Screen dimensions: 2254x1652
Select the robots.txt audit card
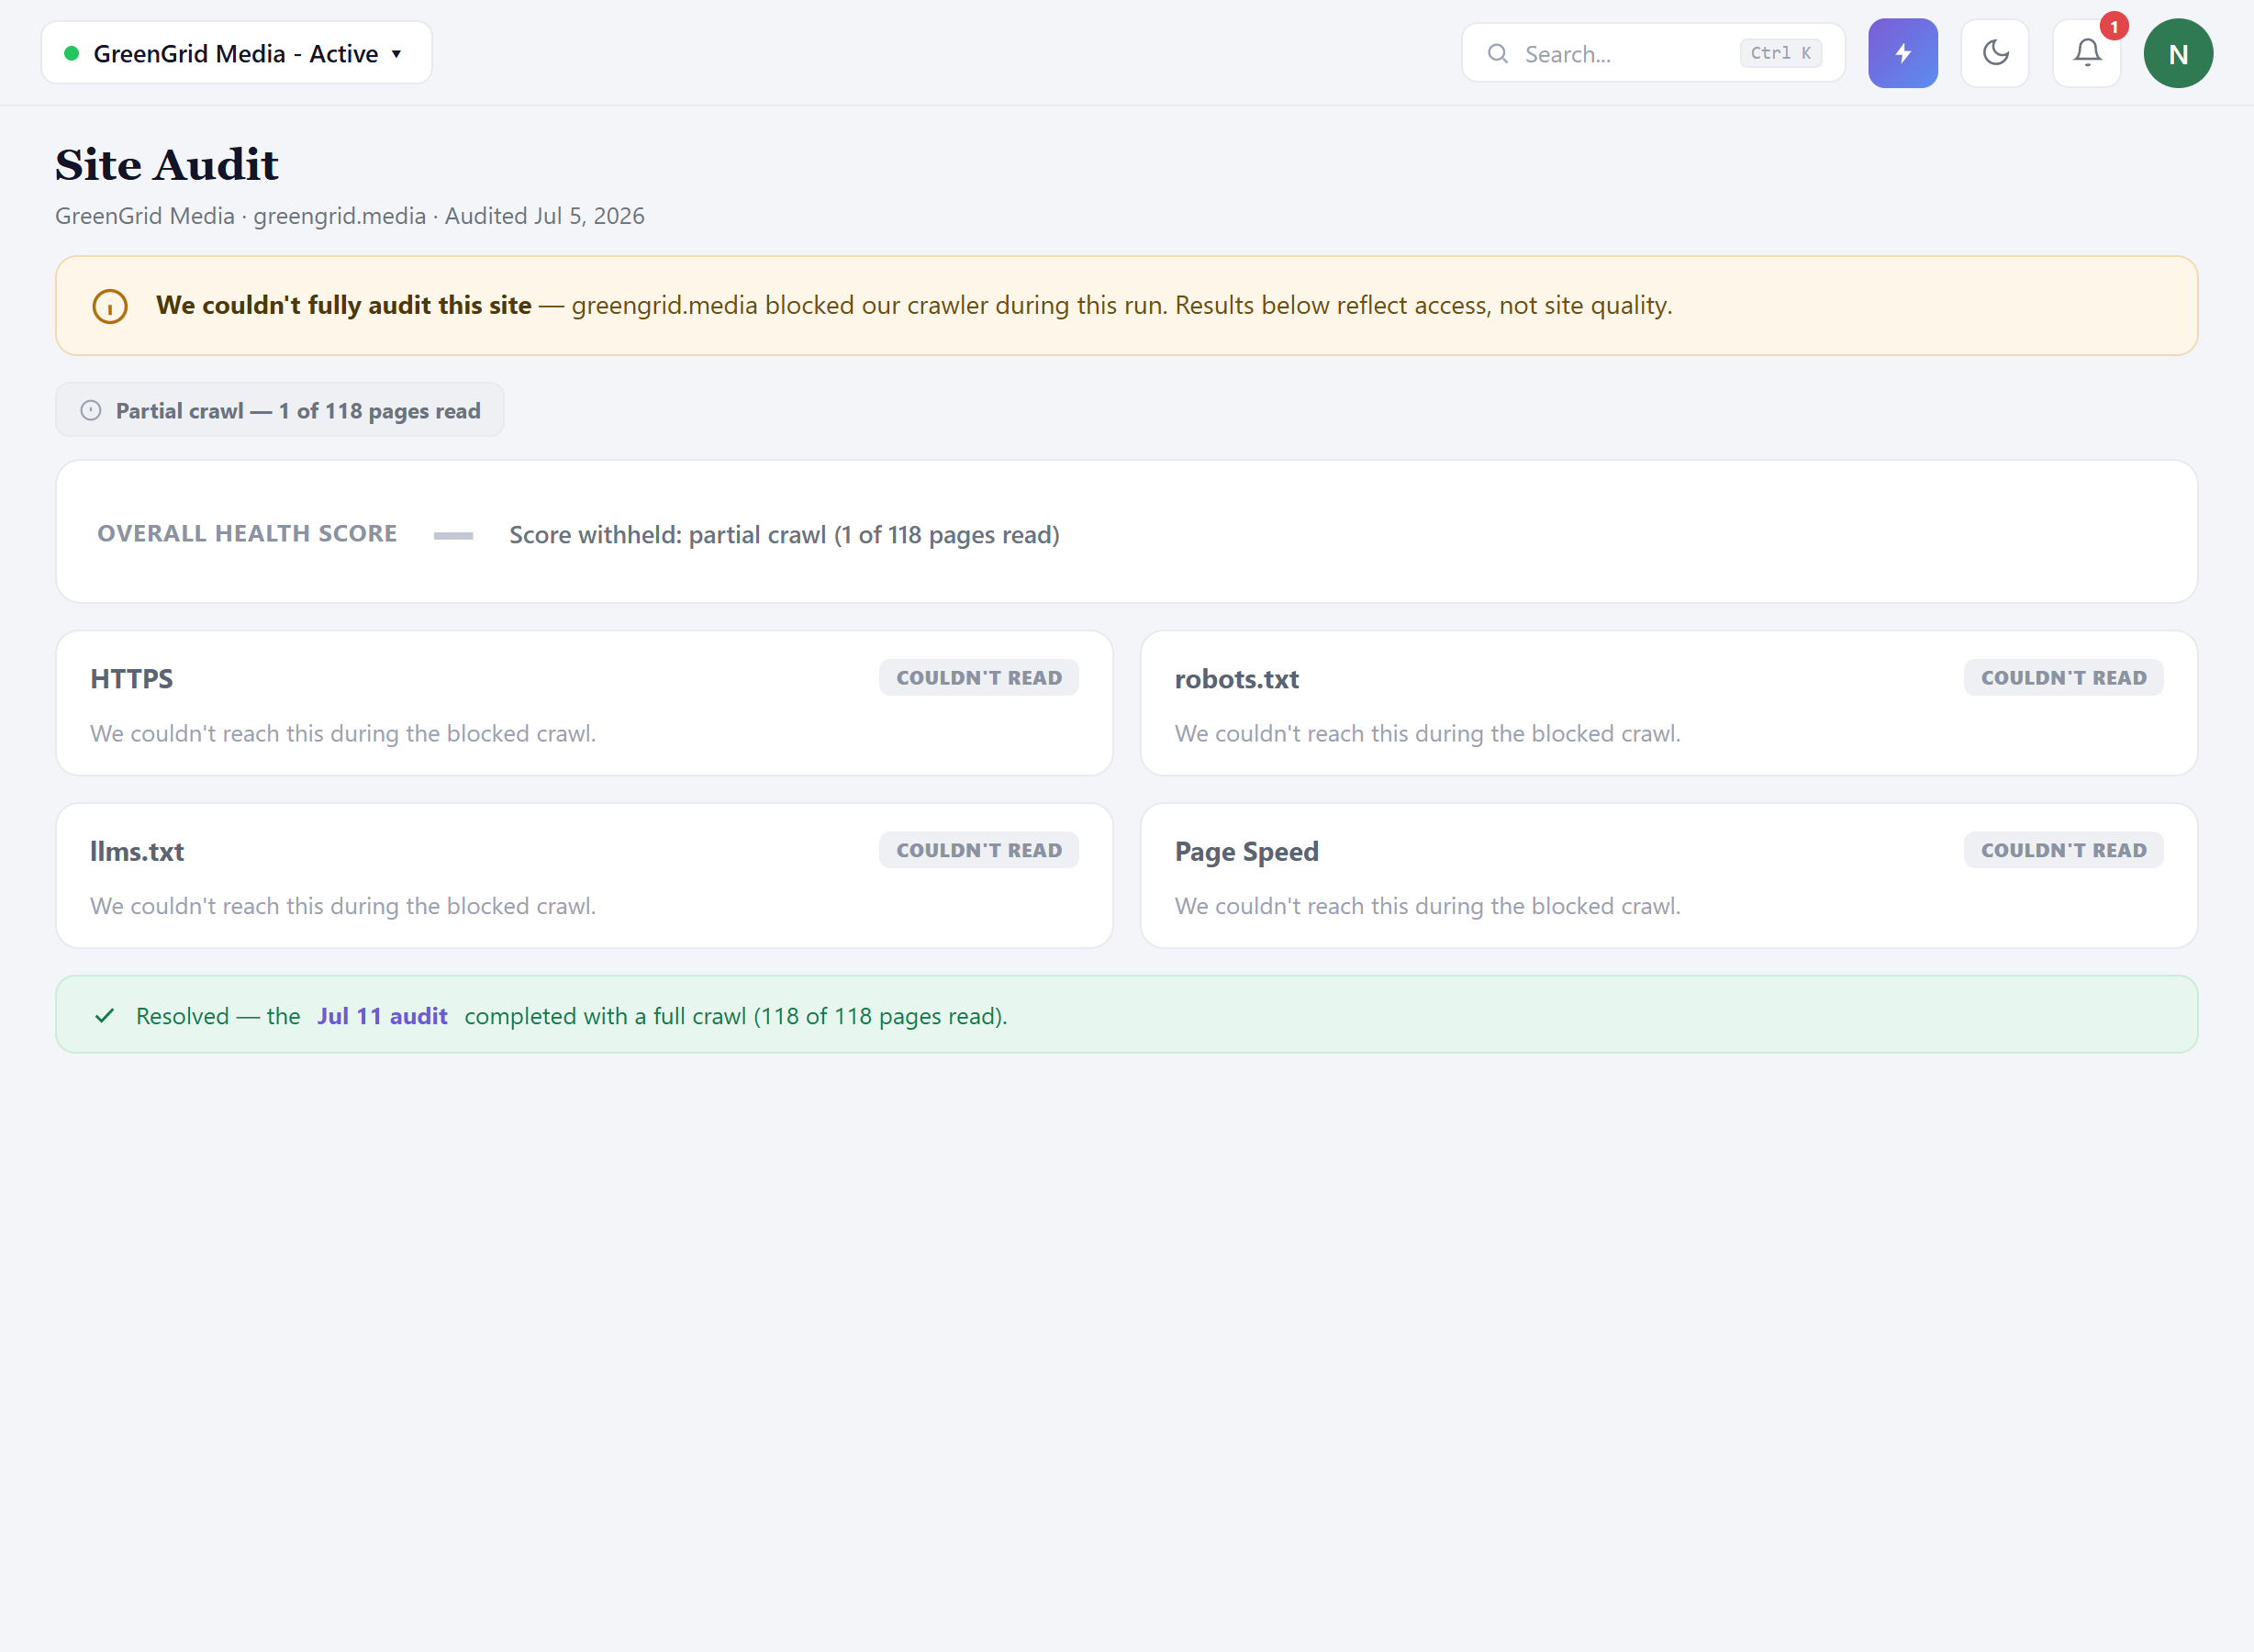click(1668, 703)
